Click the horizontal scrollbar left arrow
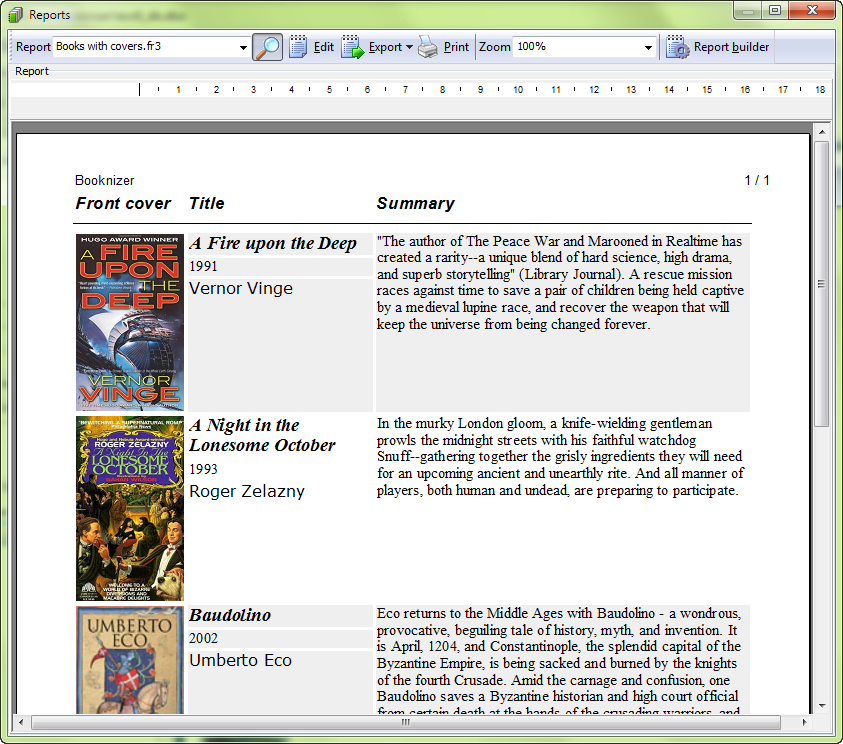 pos(20,722)
